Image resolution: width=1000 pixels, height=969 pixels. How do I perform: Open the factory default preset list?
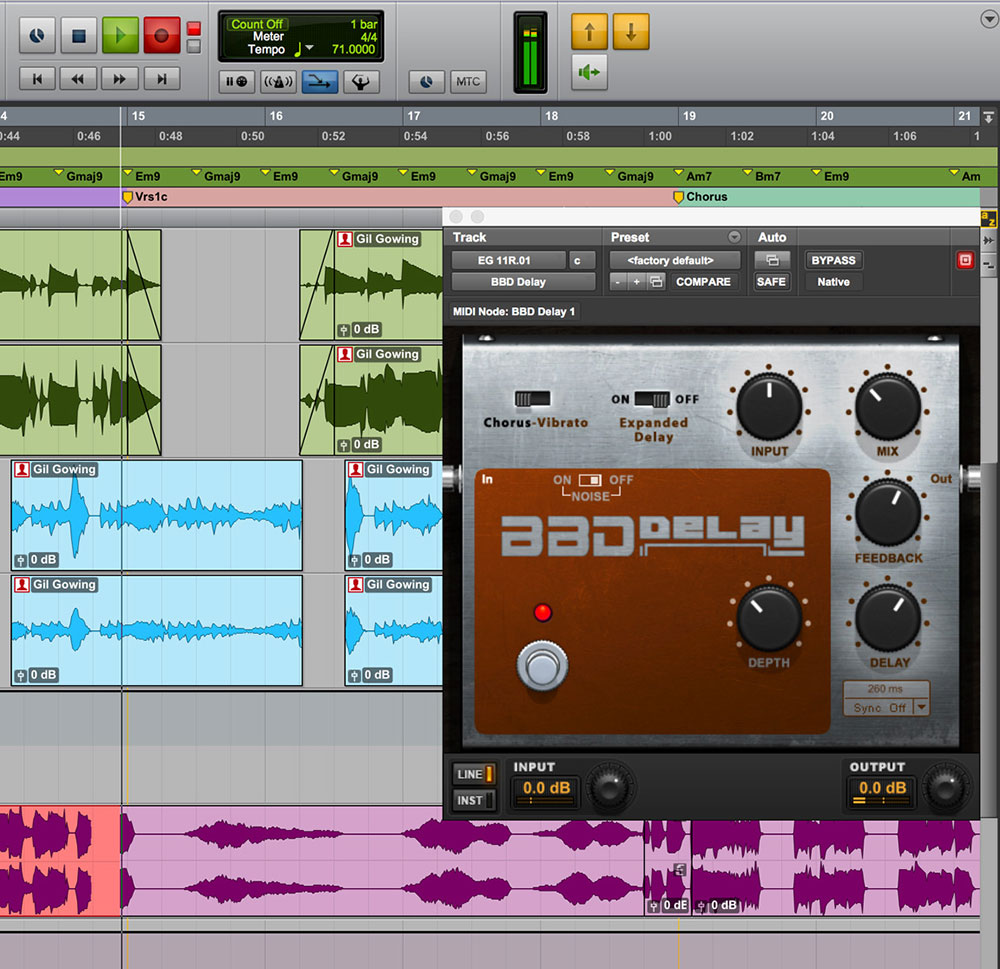[675, 260]
